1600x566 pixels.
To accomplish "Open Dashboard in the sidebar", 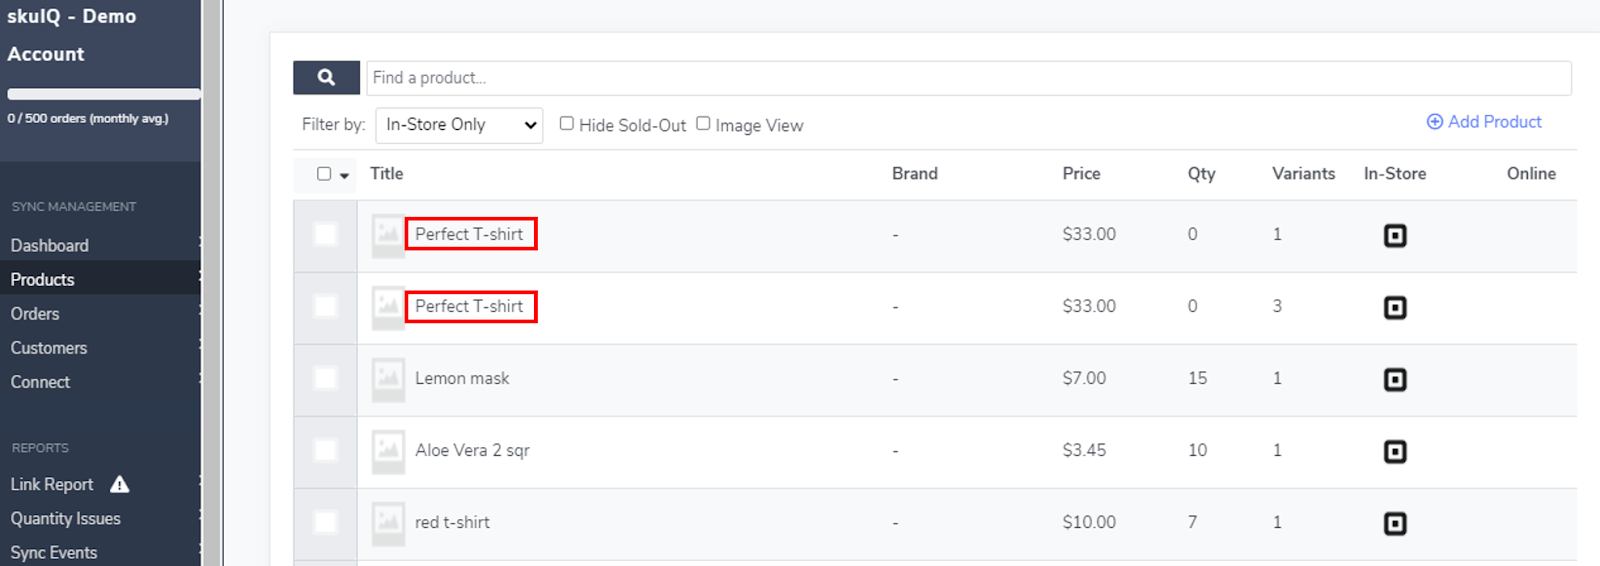I will pos(50,246).
